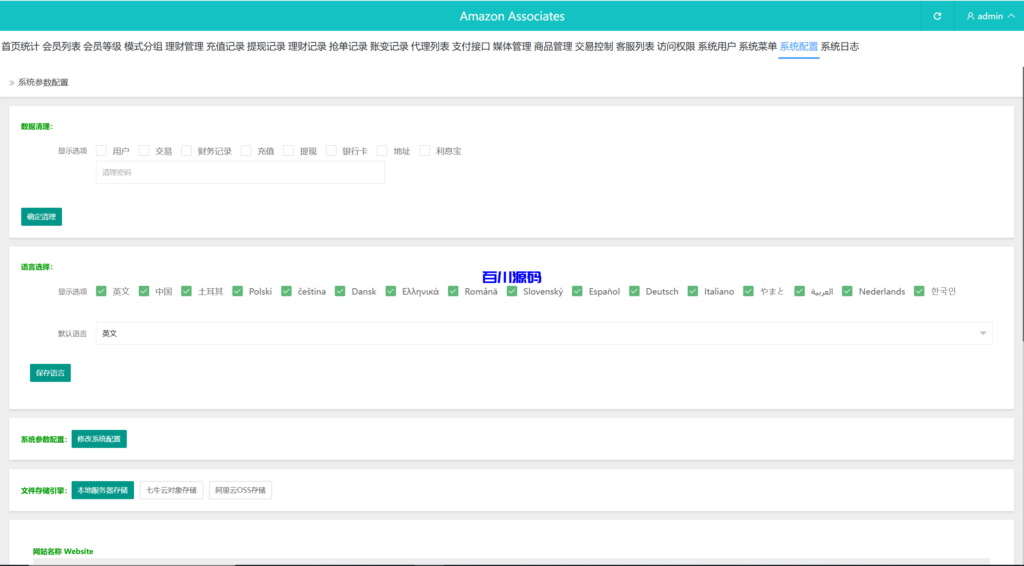The height and width of the screenshot is (566, 1024).
Task: Uncheck the Polski language checkbox
Action: tap(238, 291)
